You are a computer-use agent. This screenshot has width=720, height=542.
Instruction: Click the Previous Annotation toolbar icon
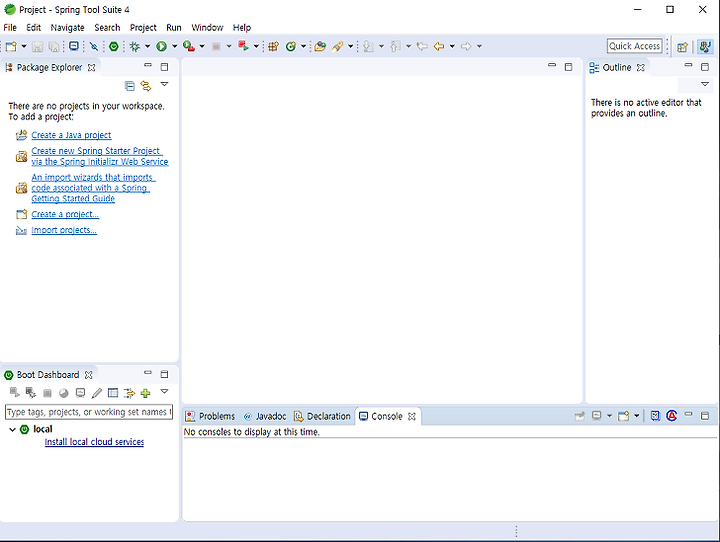pos(395,46)
